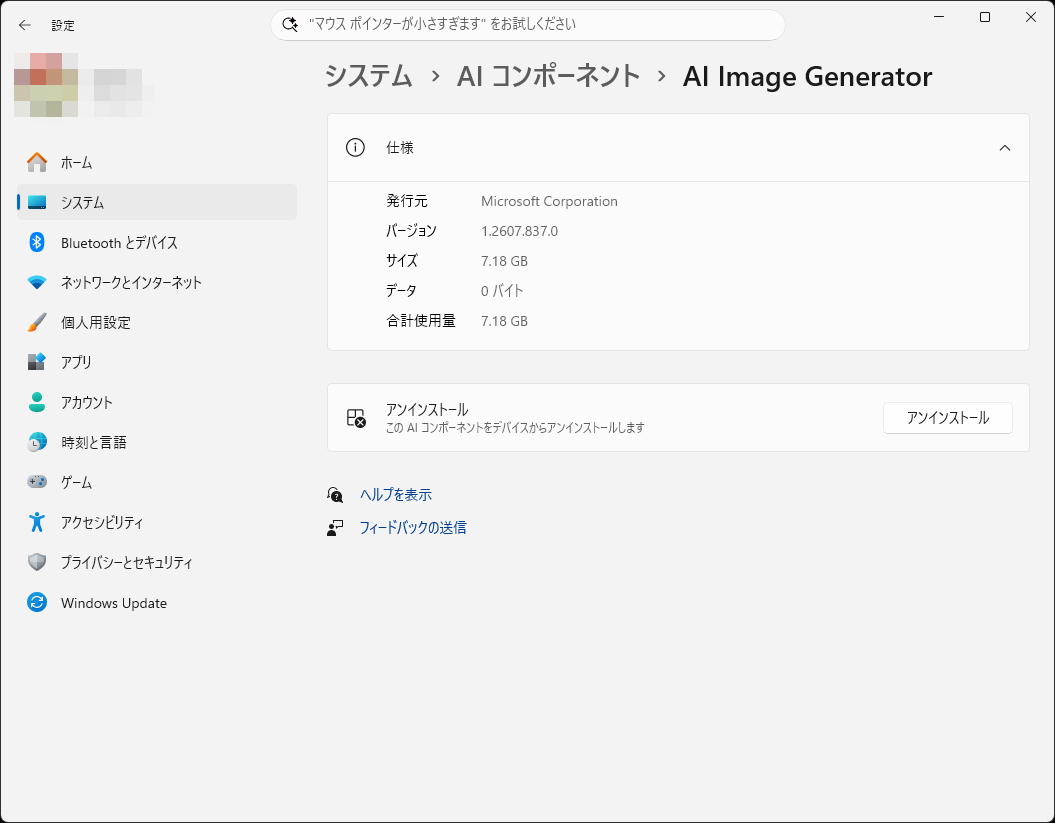Click the アカウント person icon
Screen dimensions: 1055x823
[x=37, y=402]
